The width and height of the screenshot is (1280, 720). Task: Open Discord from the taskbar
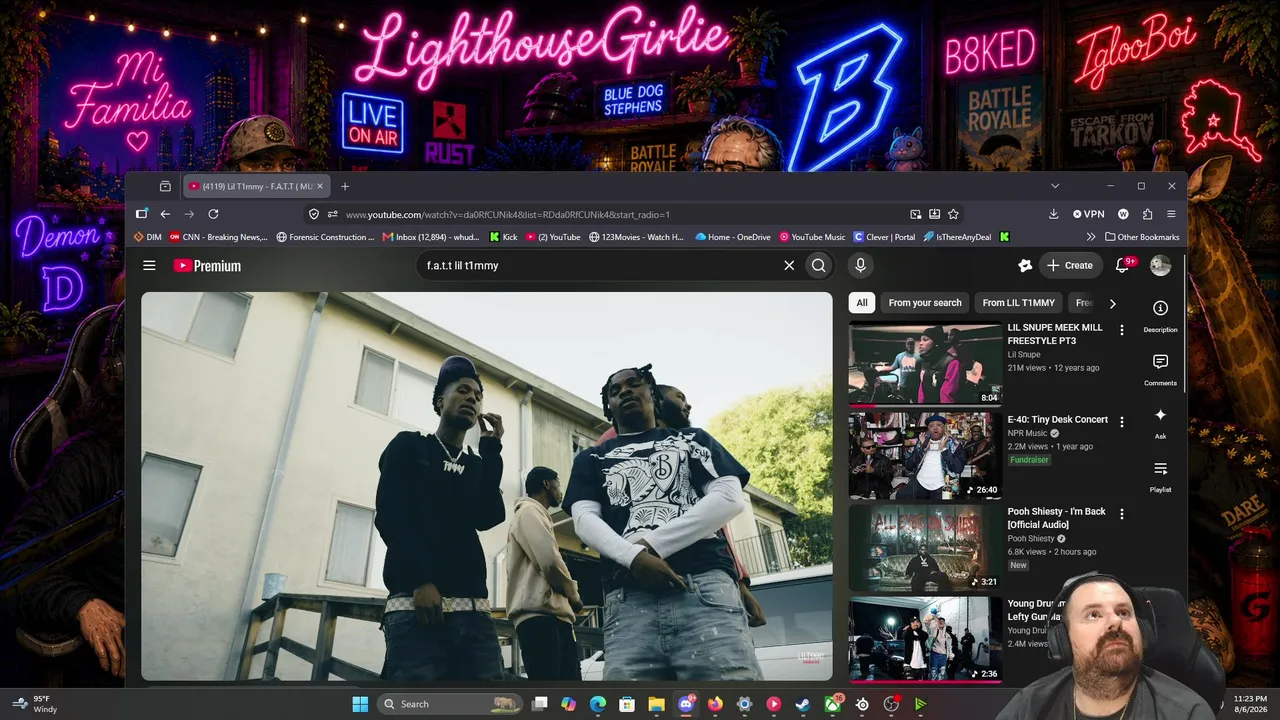[686, 704]
